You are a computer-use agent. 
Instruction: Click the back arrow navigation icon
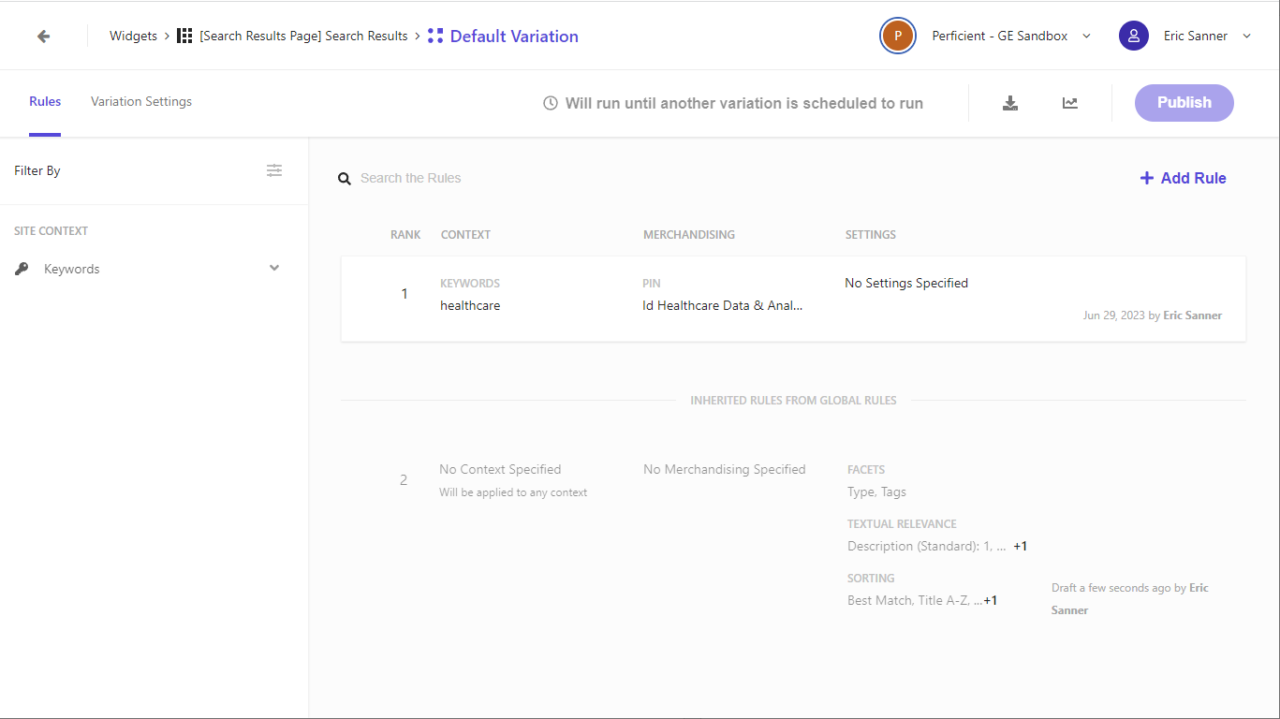(42, 35)
